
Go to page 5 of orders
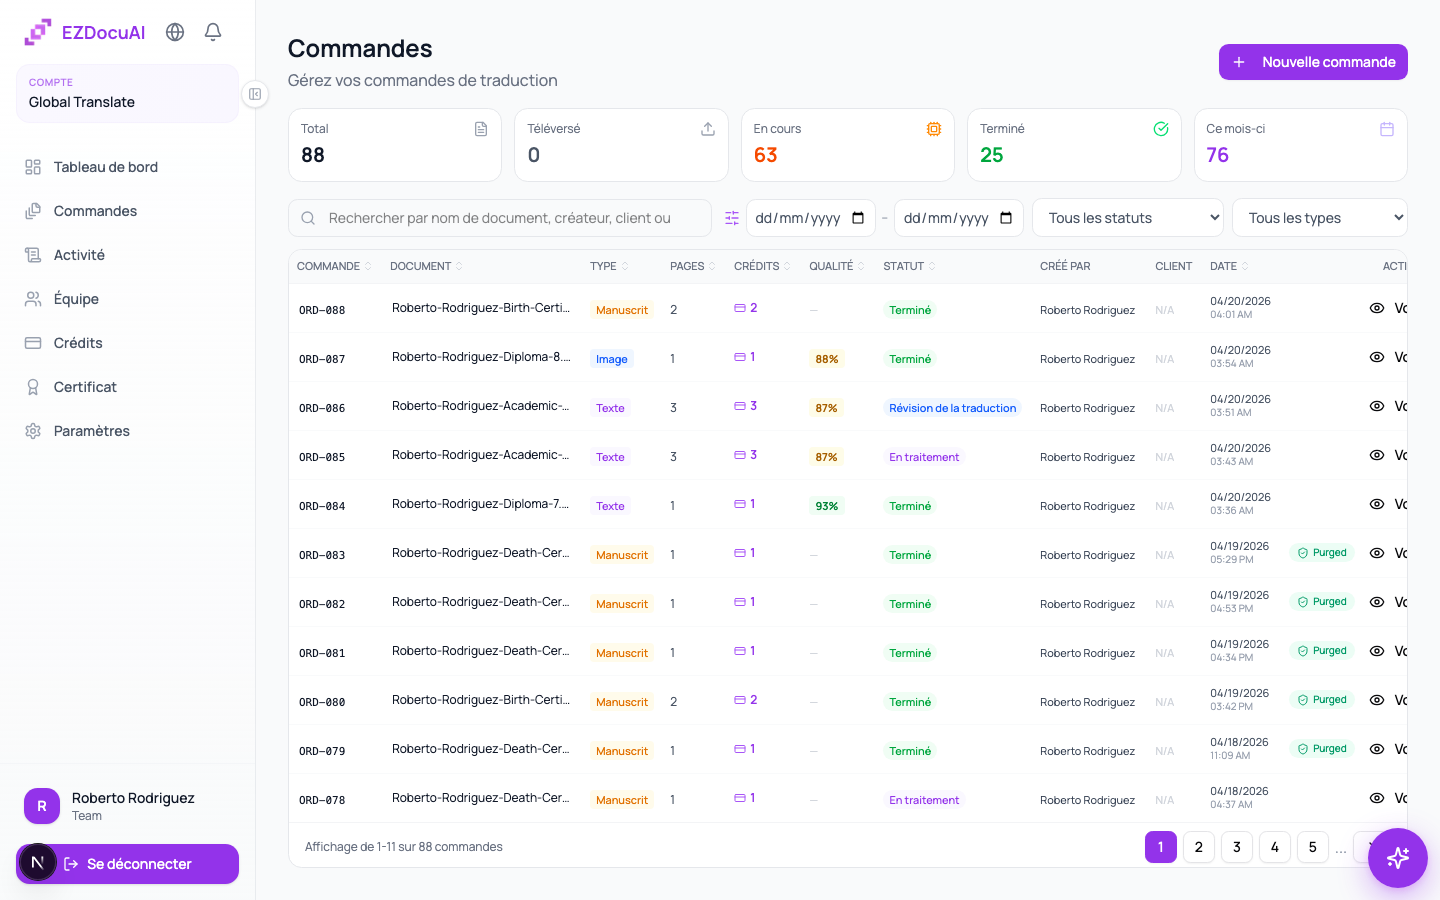(x=1313, y=847)
